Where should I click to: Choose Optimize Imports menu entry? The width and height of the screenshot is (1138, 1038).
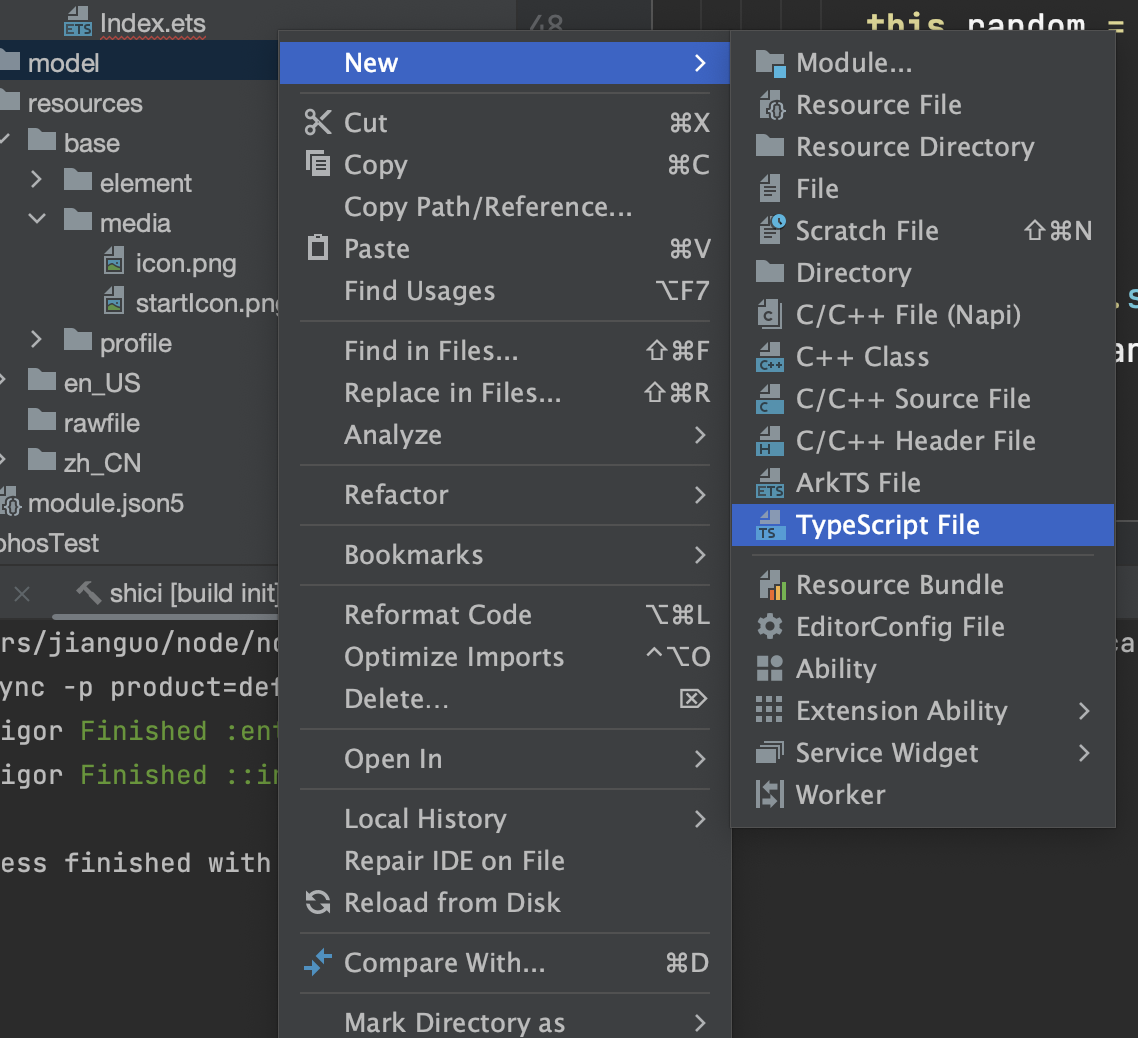(x=504, y=658)
